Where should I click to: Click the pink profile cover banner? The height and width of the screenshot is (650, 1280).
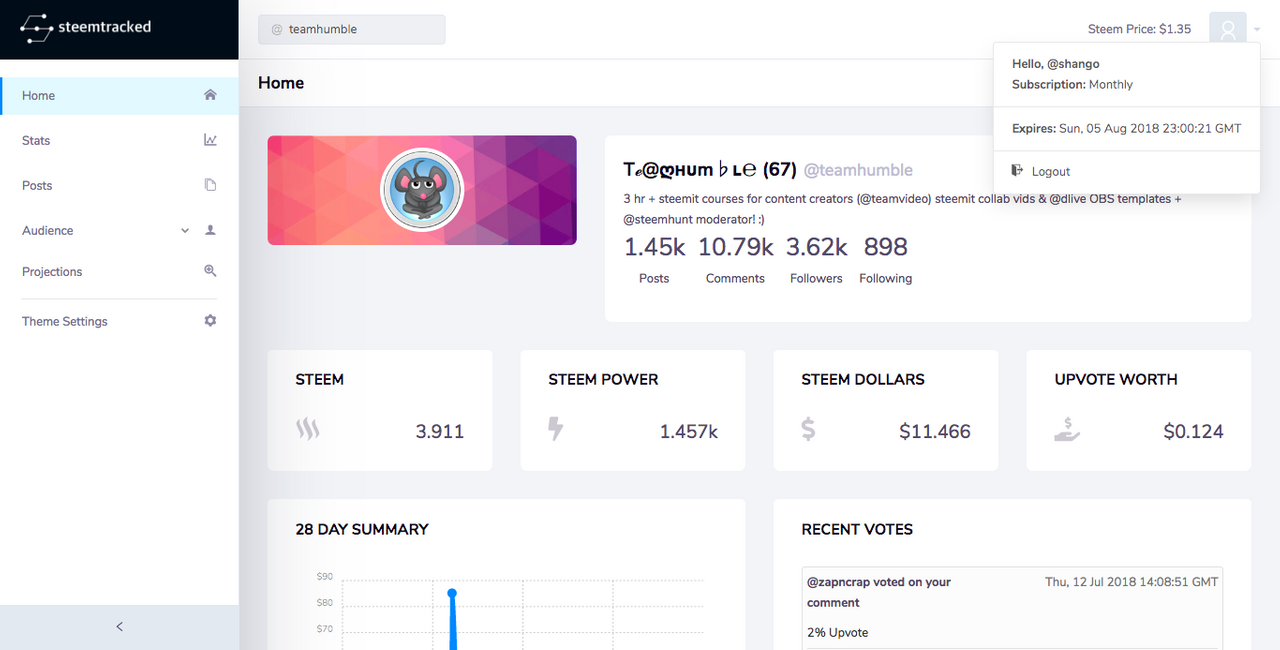pos(422,190)
